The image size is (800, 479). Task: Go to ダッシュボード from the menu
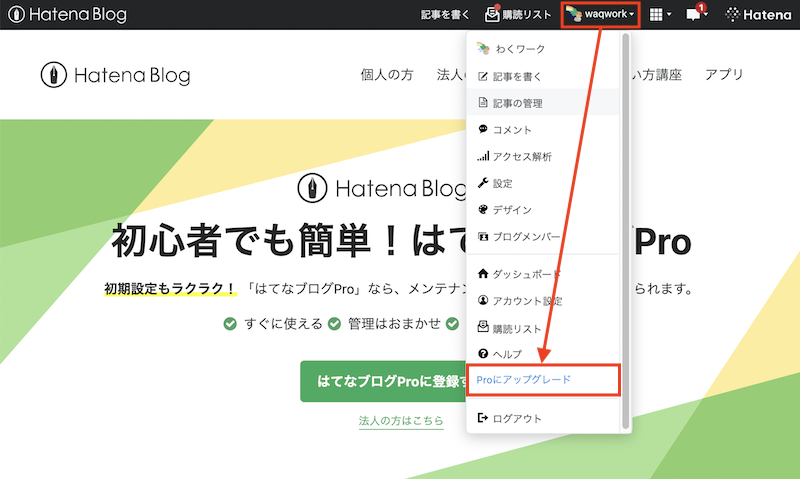(x=542, y=274)
